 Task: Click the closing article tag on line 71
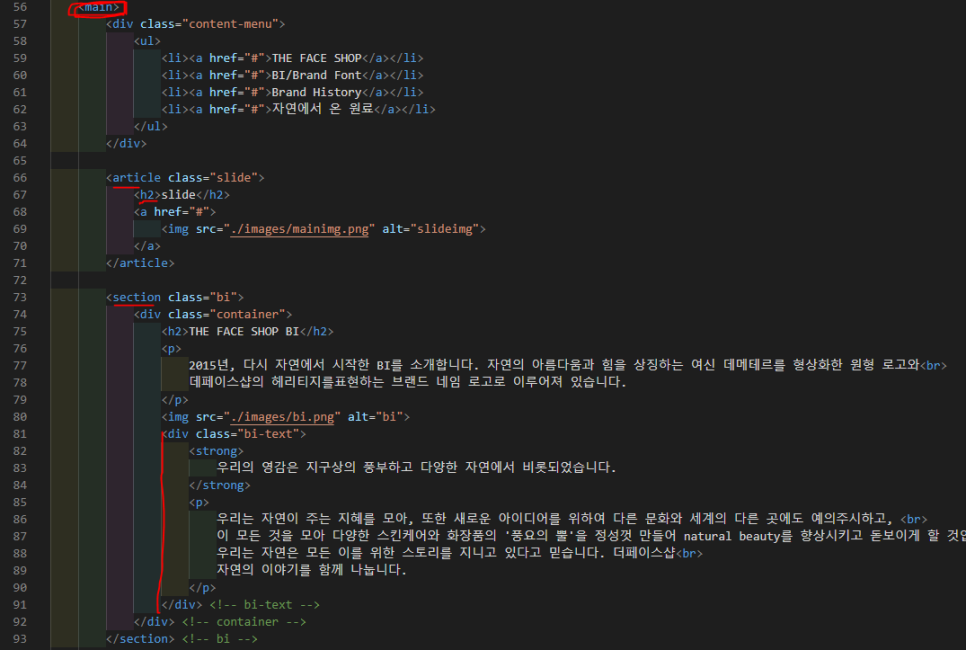(140, 263)
